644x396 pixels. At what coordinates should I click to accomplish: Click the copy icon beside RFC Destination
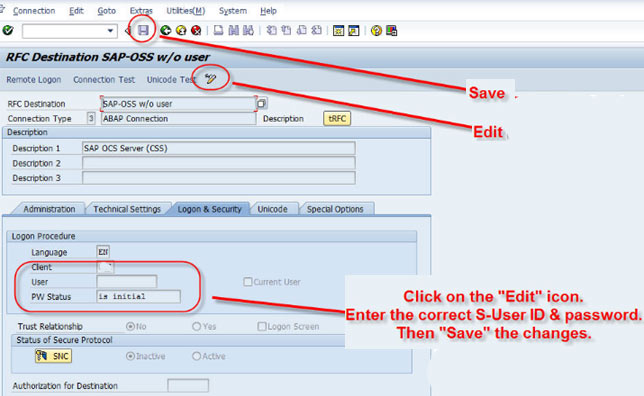[x=262, y=103]
